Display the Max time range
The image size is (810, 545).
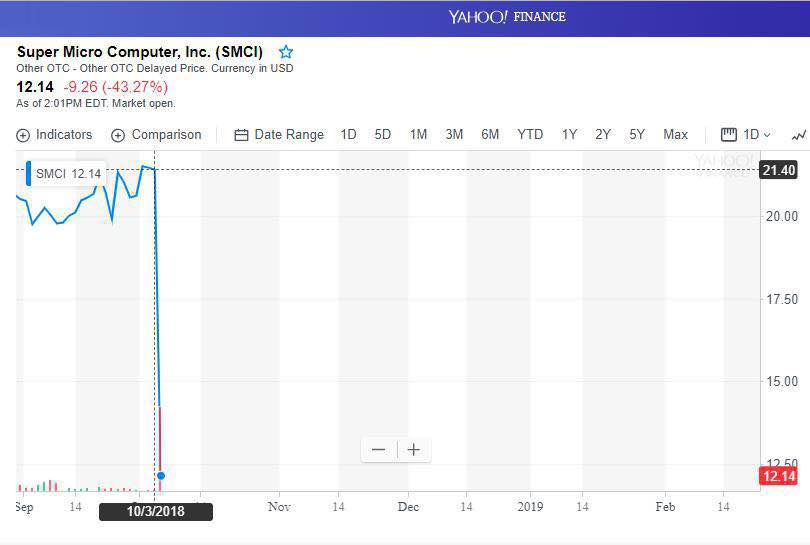click(675, 135)
